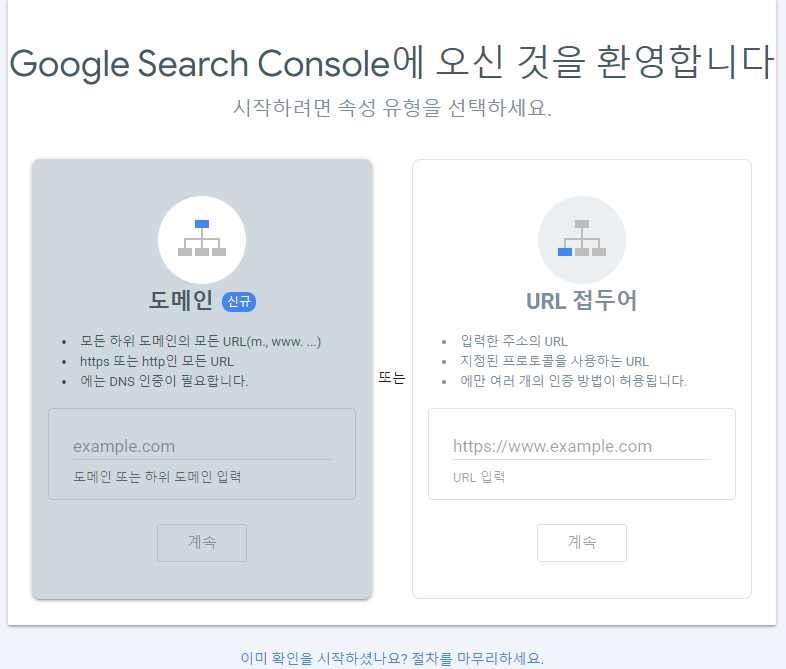Click bullet https 또는 http인 모든 URL
Image resolution: width=786 pixels, height=669 pixels.
pos(157,361)
